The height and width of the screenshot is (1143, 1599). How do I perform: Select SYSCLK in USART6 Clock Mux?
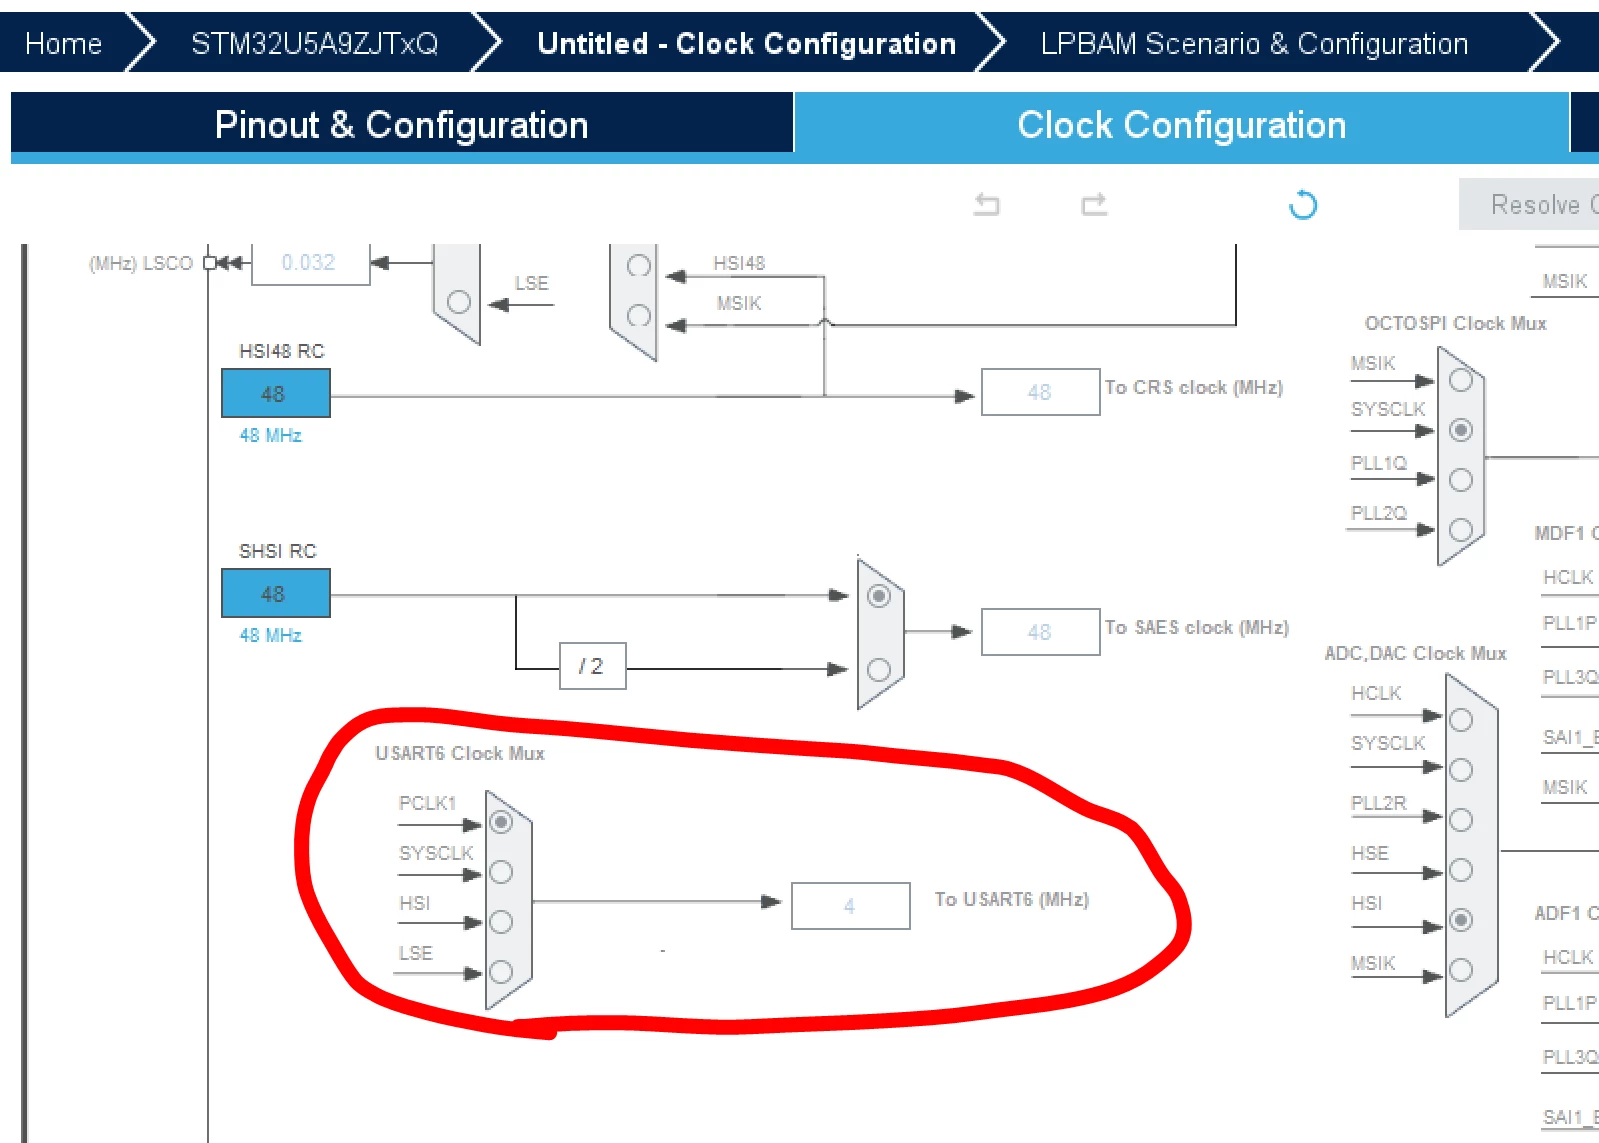click(501, 872)
